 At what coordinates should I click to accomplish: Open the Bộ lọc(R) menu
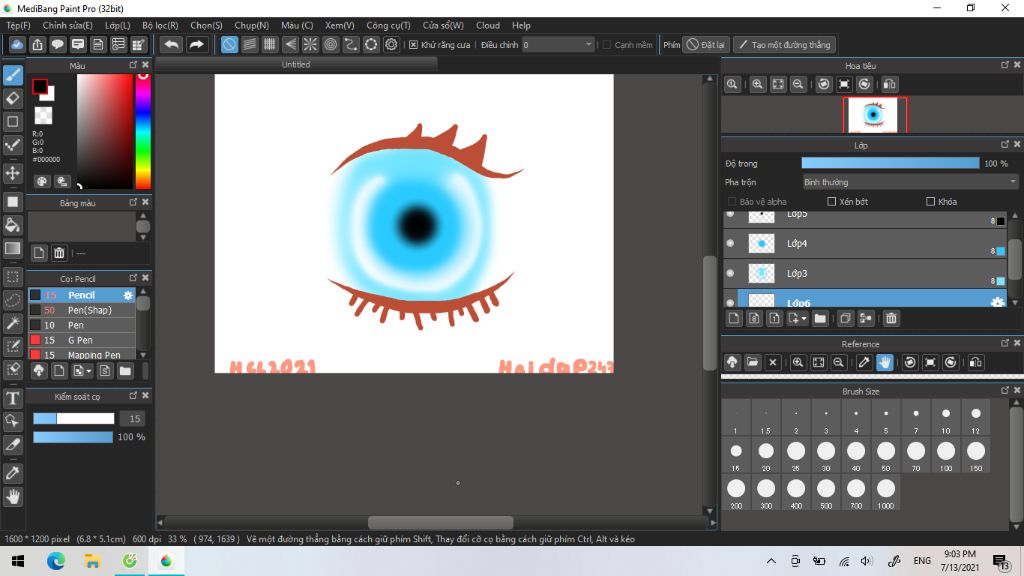pyautogui.click(x=160, y=25)
